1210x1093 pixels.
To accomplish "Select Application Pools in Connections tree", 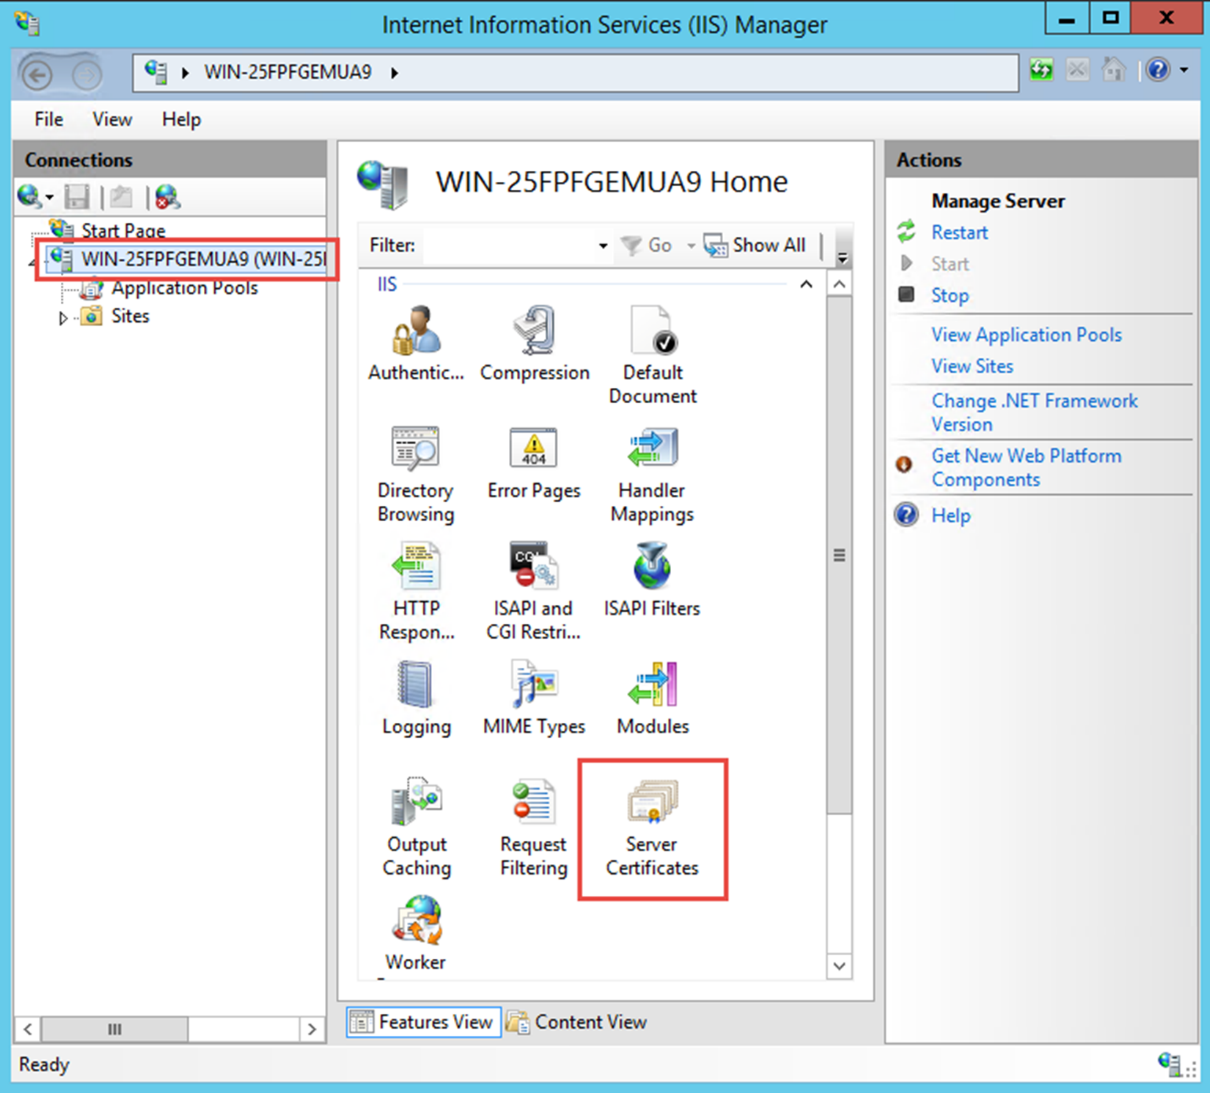I will coord(184,288).
